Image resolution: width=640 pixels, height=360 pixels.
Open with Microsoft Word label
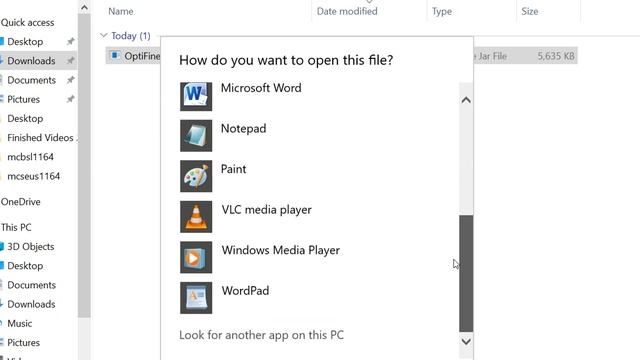pos(261,88)
